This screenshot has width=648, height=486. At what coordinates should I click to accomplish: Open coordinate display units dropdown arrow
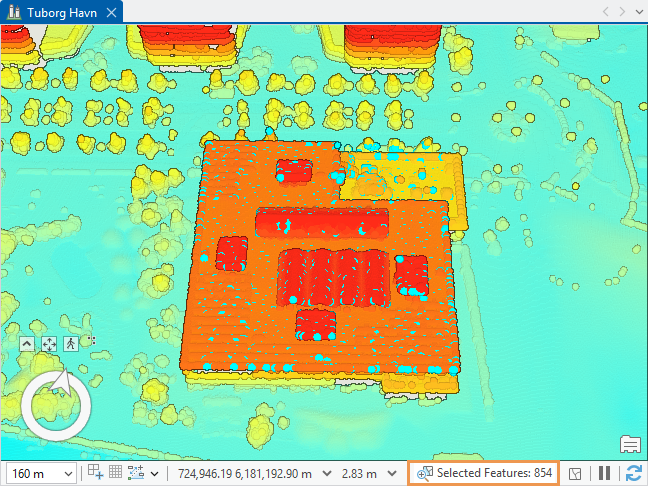point(323,473)
